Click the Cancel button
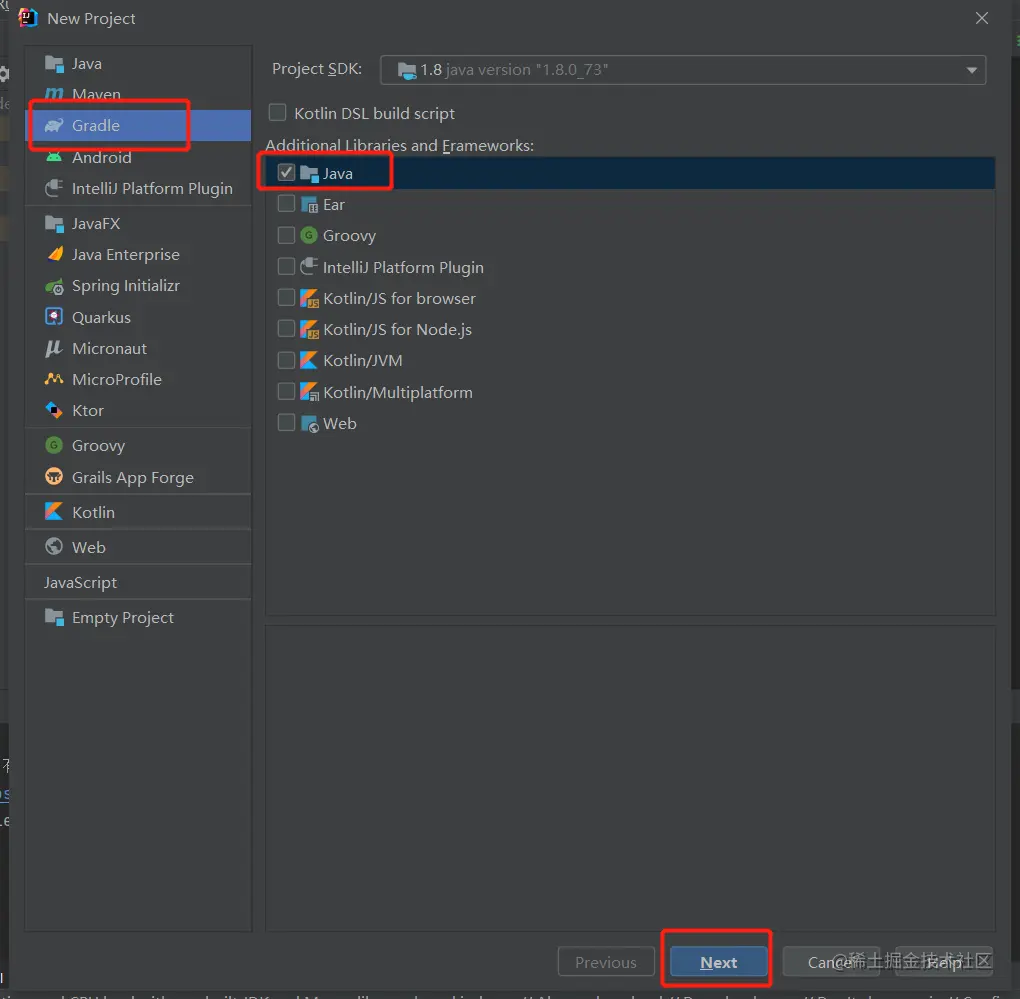 [x=831, y=962]
